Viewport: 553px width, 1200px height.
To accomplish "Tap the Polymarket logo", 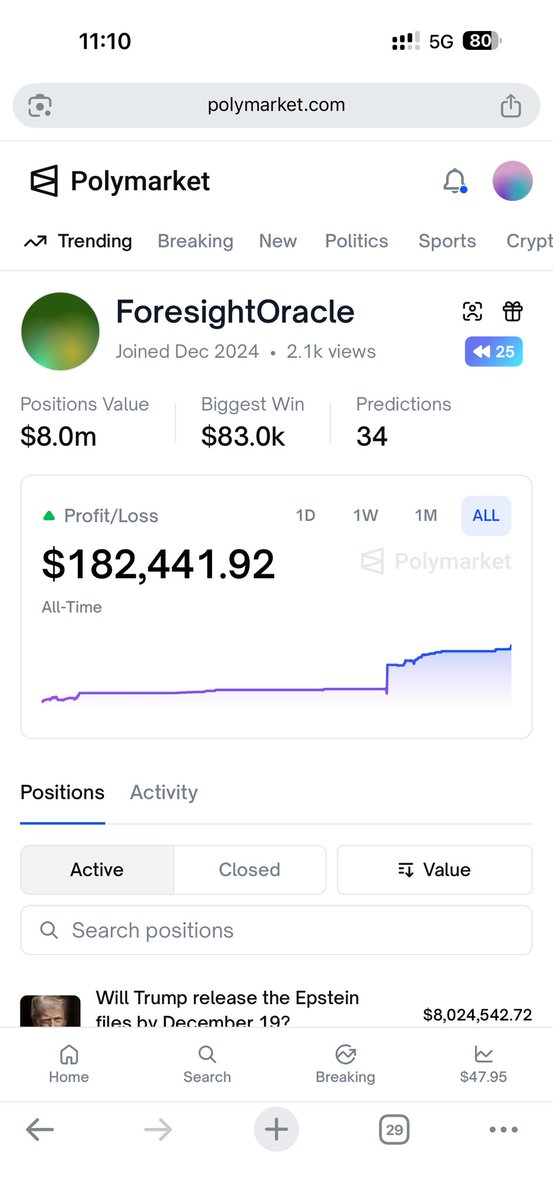I will point(119,181).
